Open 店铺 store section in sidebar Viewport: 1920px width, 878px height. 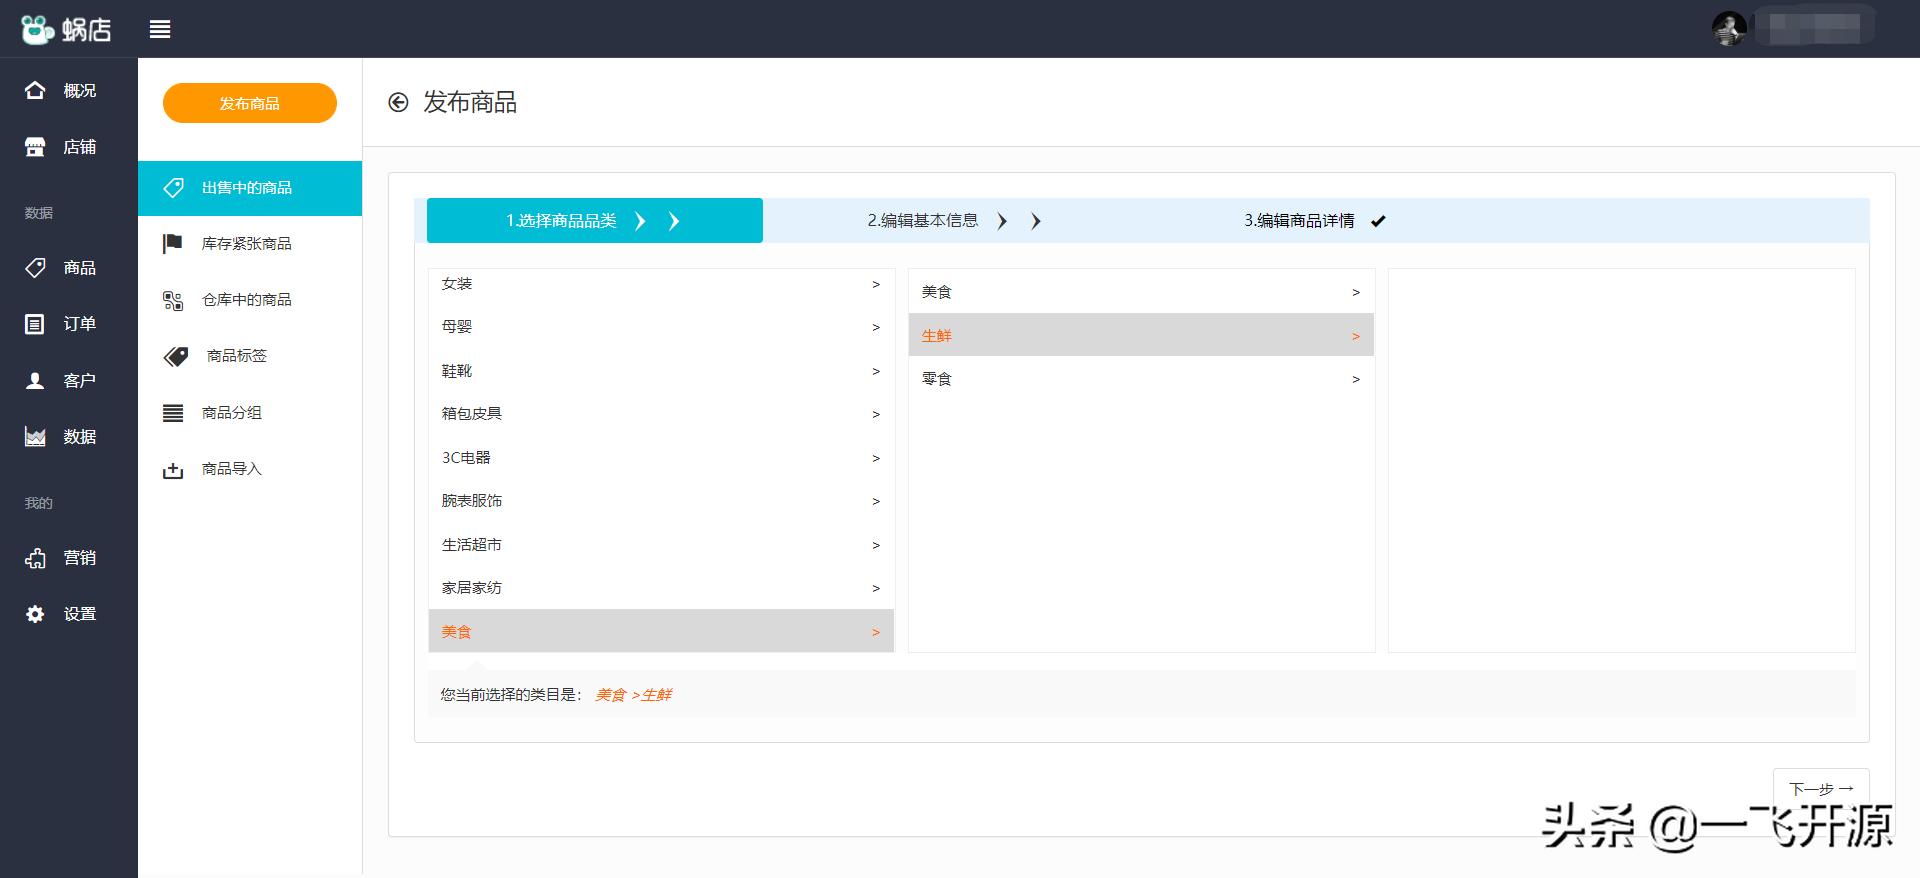62,147
